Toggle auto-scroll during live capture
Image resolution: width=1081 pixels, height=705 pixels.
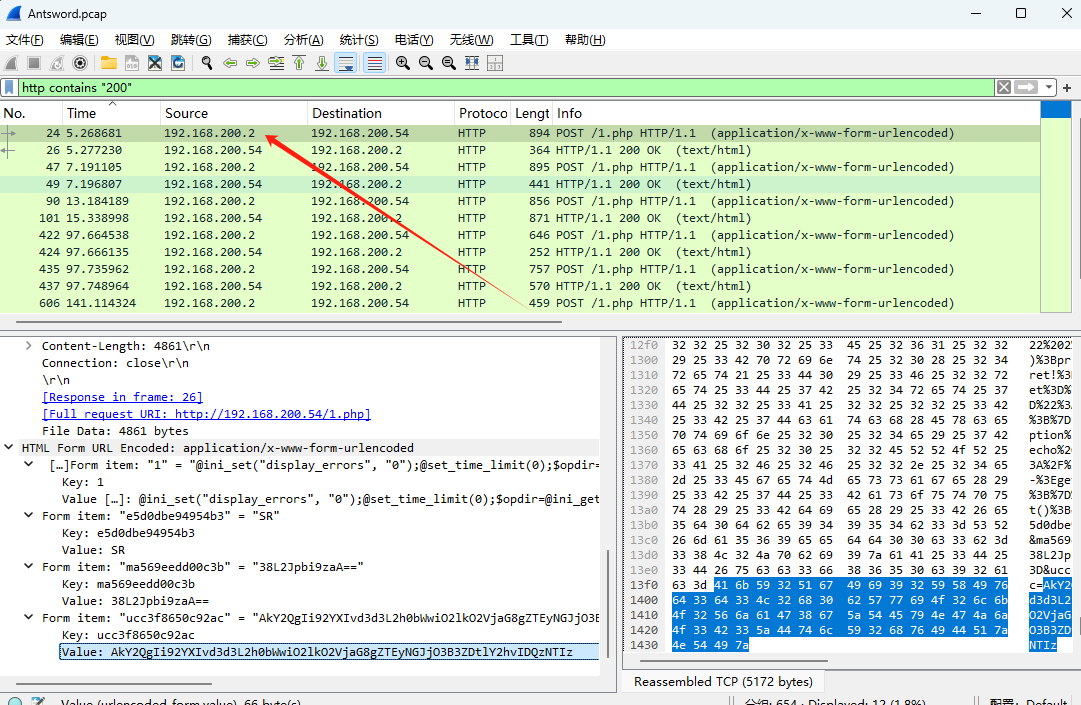pos(345,63)
